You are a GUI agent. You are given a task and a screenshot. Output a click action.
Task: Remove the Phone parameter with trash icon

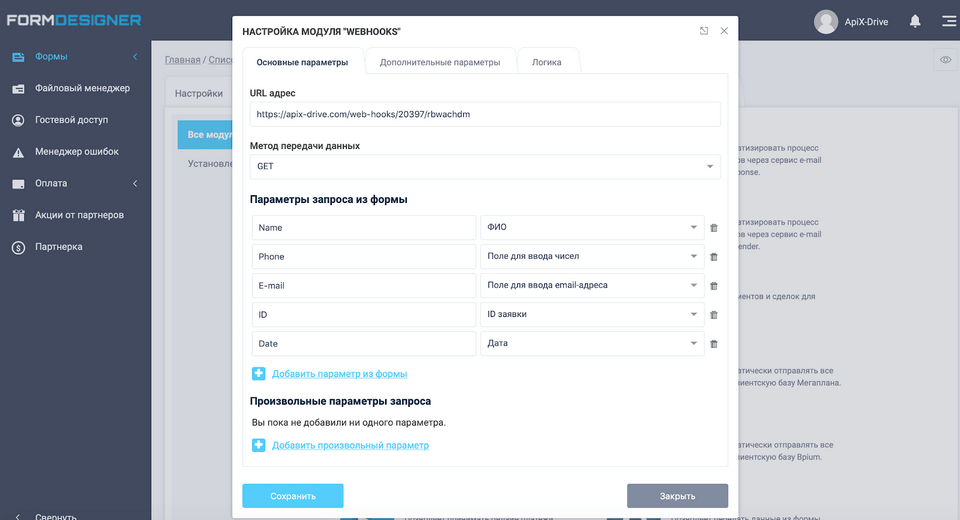pyautogui.click(x=713, y=257)
